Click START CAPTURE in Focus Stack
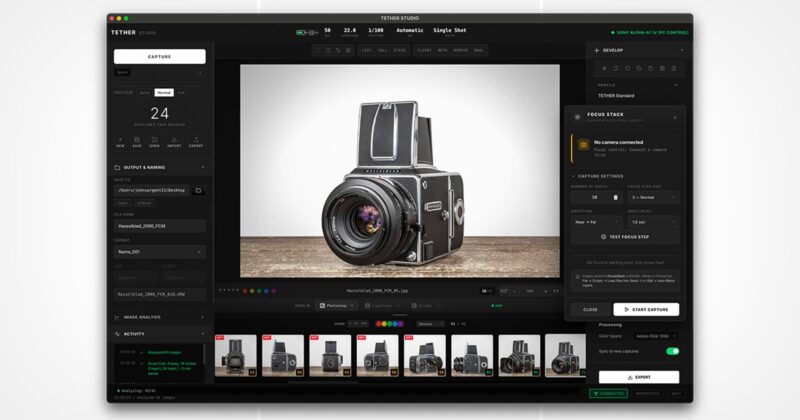 pyautogui.click(x=646, y=309)
